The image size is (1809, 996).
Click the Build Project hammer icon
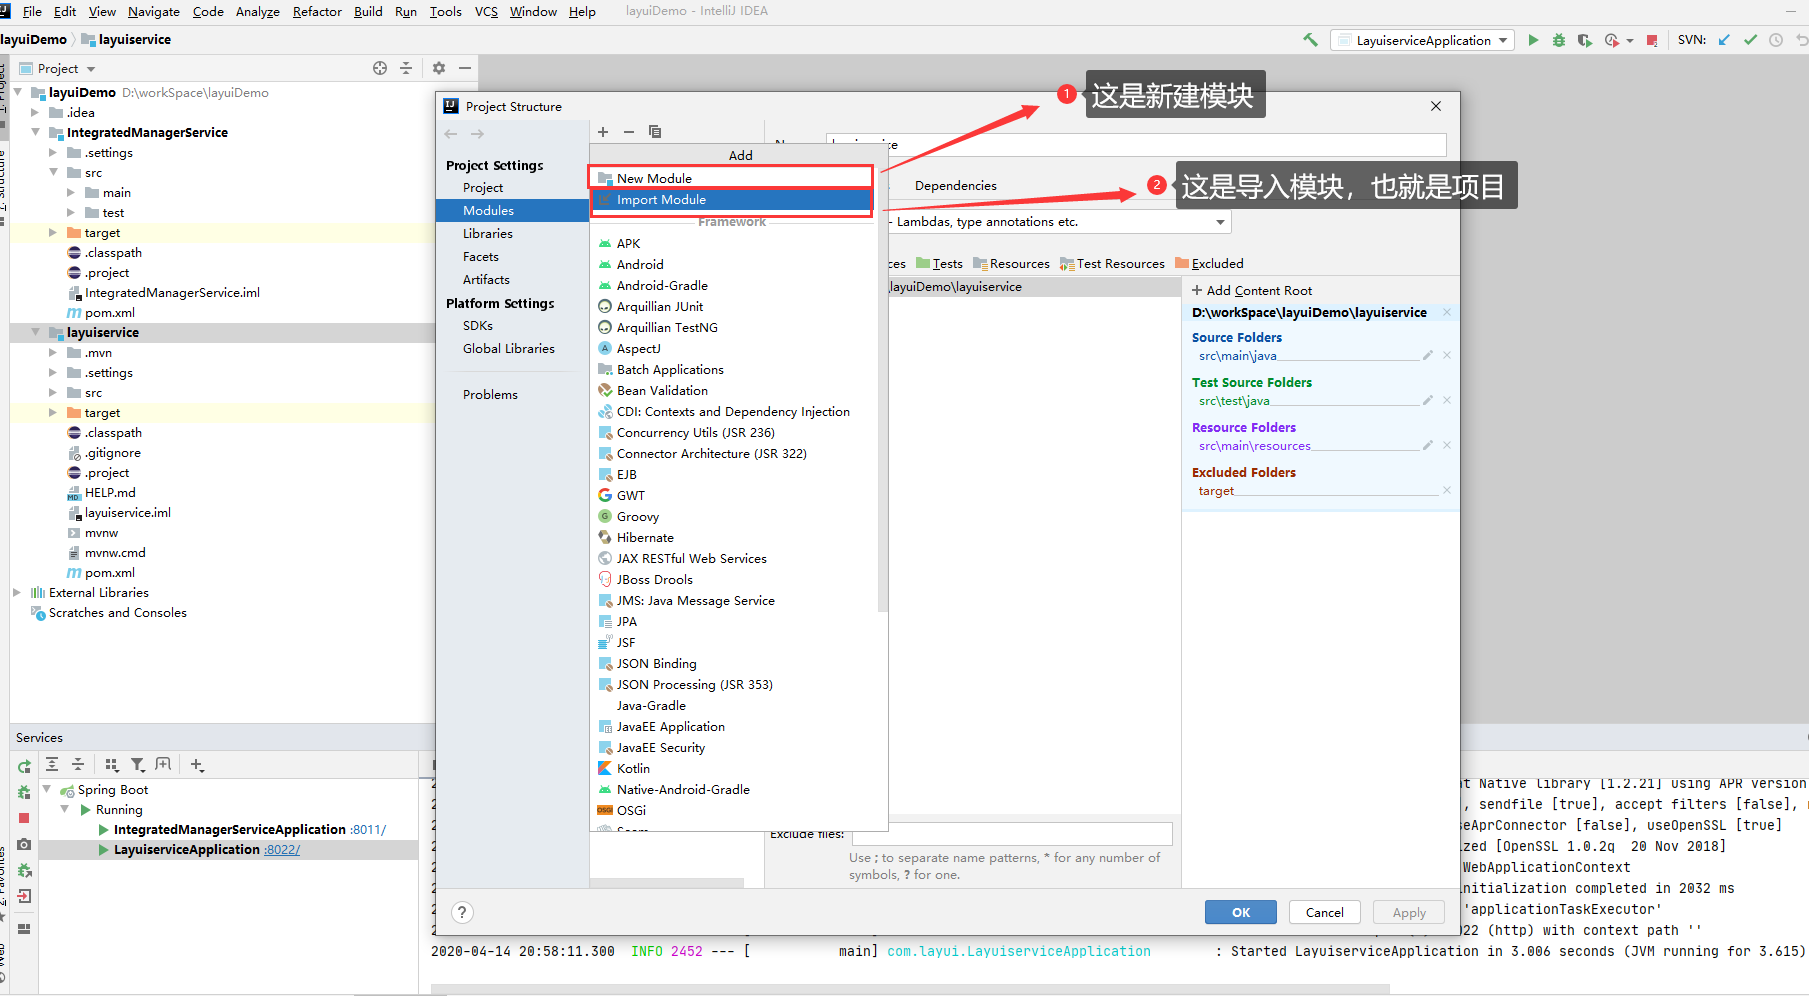coord(1310,40)
